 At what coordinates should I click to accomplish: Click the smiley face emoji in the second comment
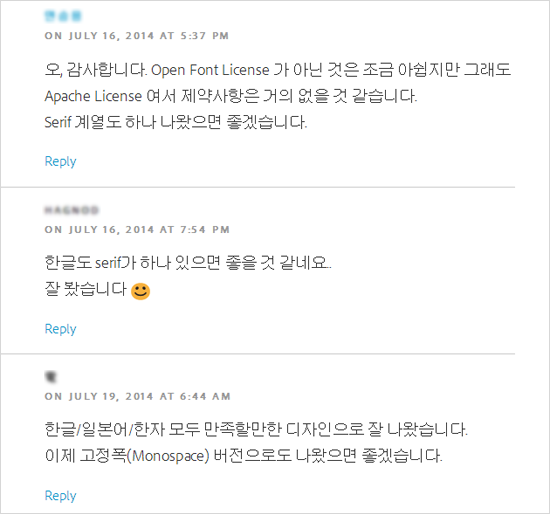[x=140, y=291]
